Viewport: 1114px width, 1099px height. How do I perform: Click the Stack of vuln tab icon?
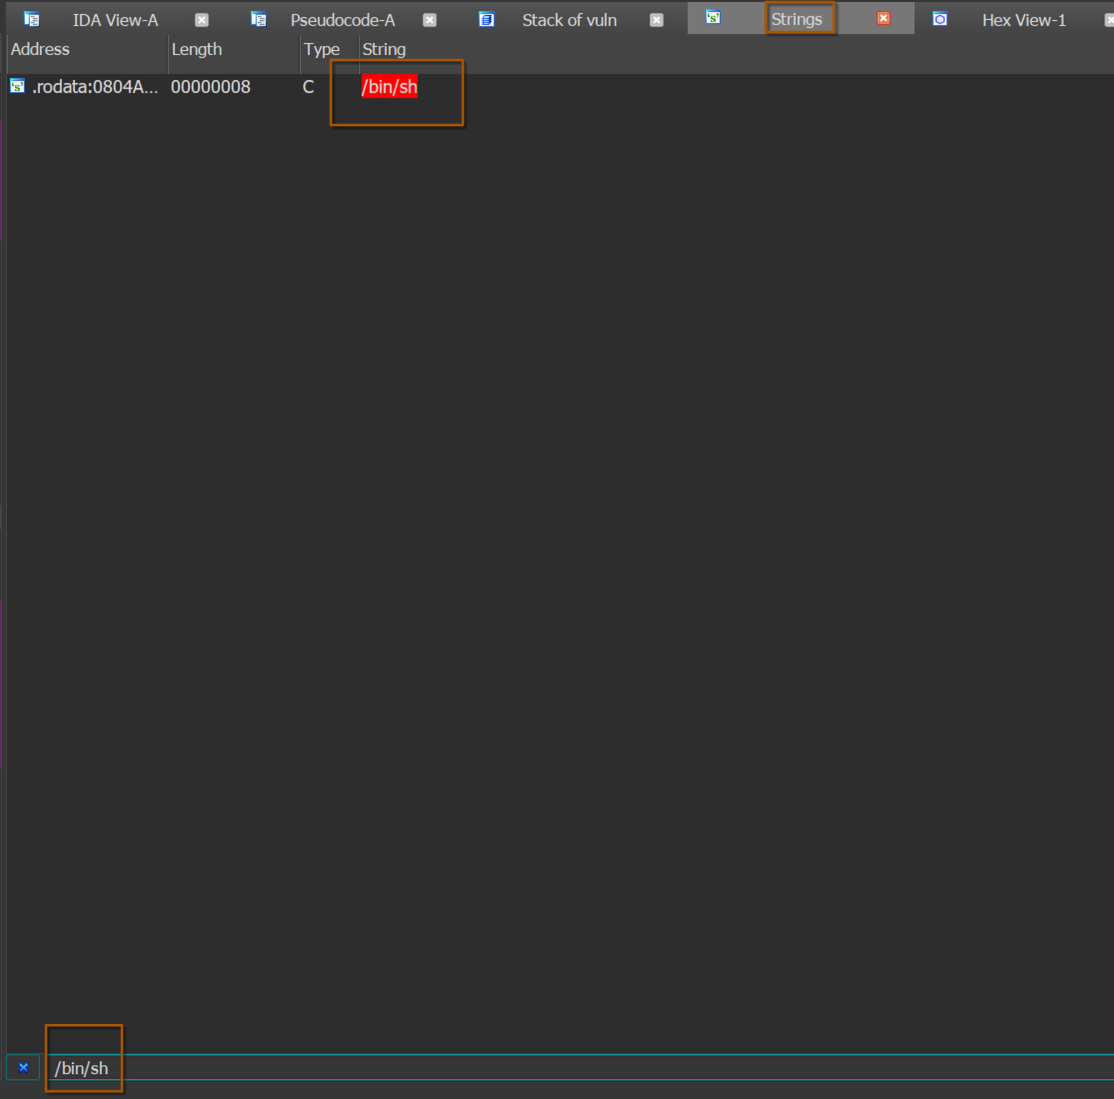pos(486,18)
